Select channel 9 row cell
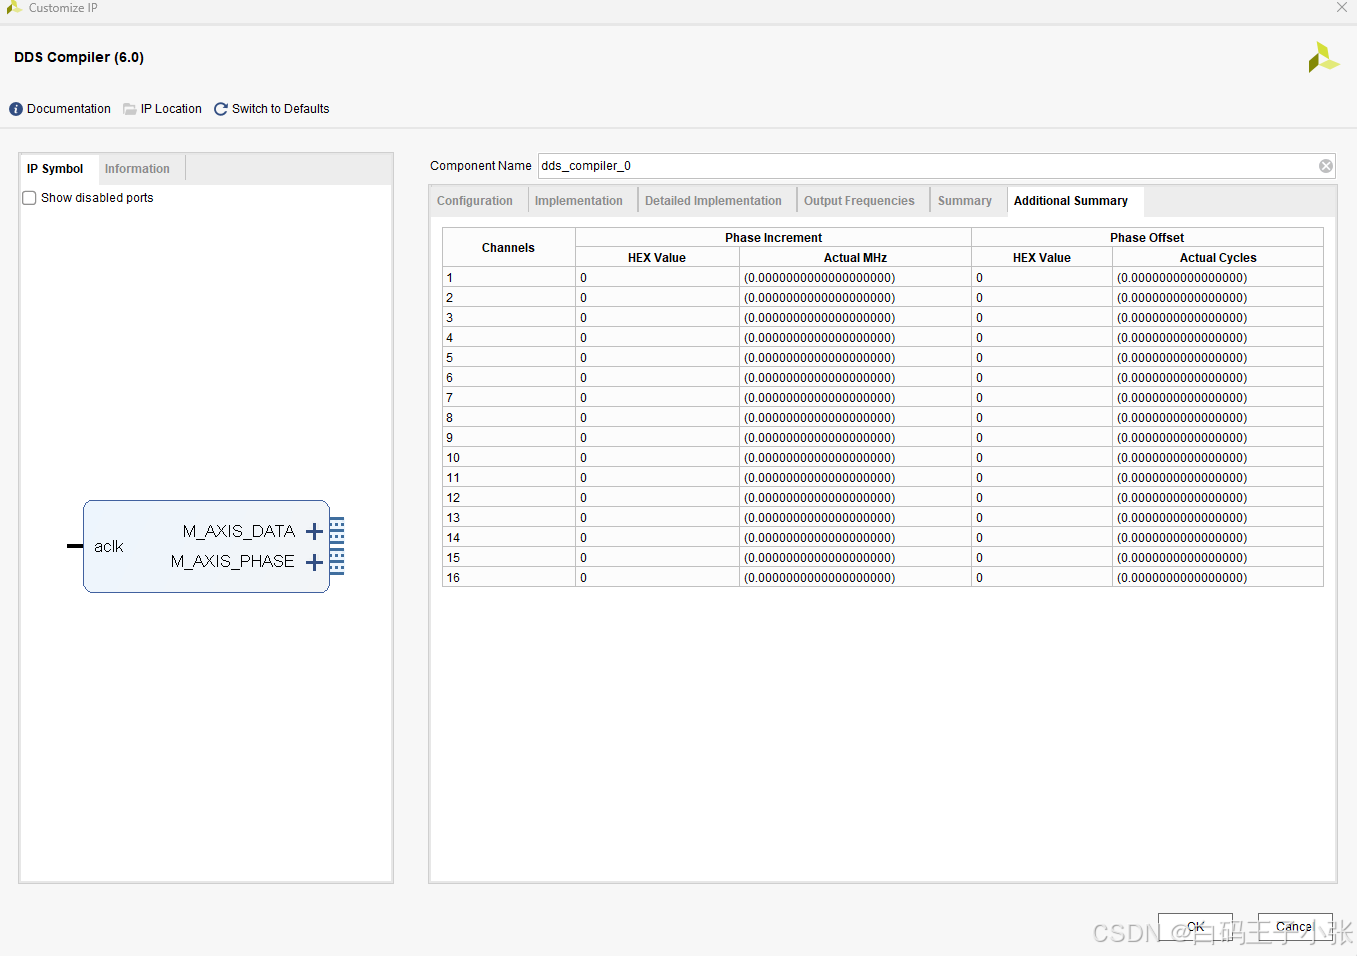 coord(508,438)
